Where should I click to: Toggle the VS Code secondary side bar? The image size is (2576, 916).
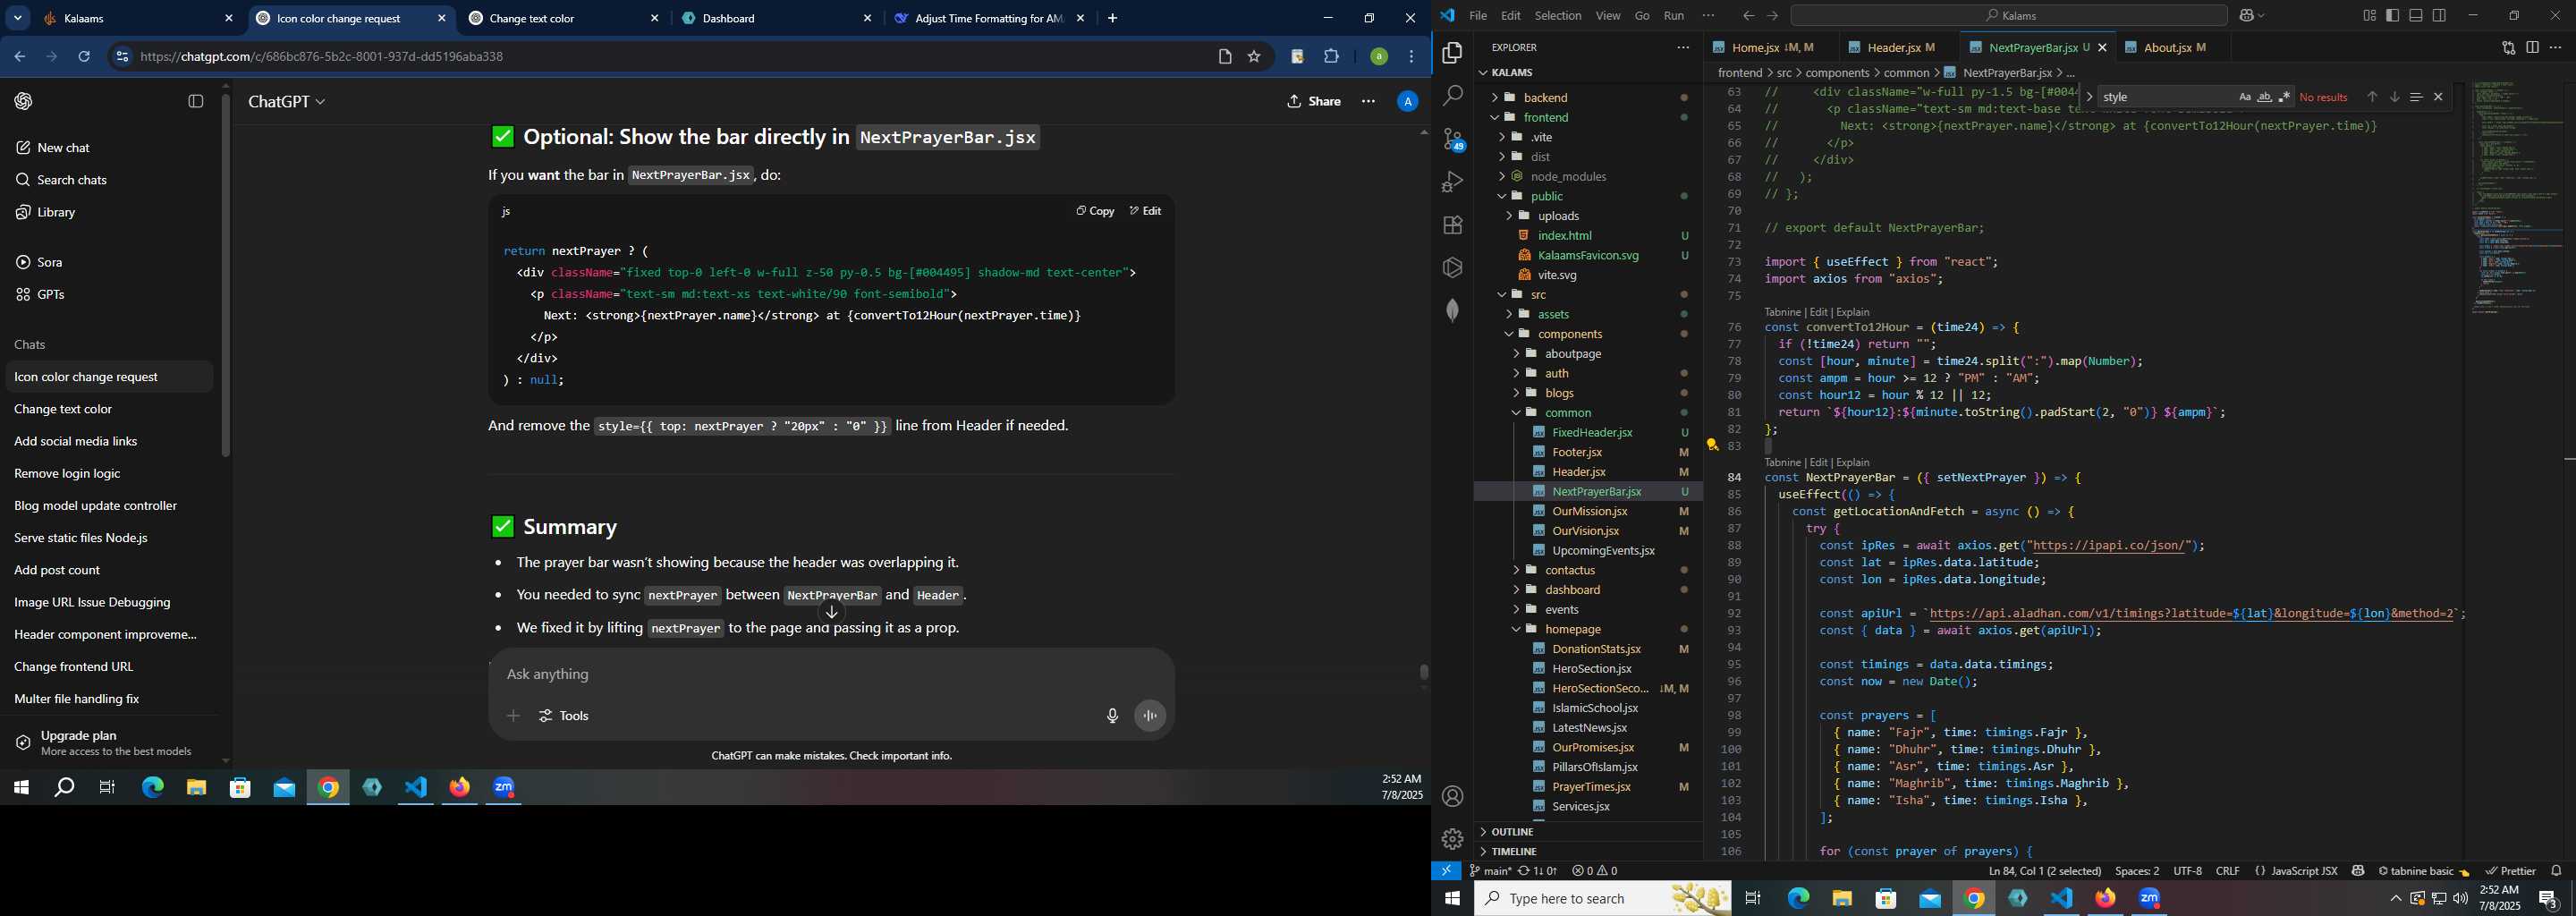click(x=2440, y=16)
